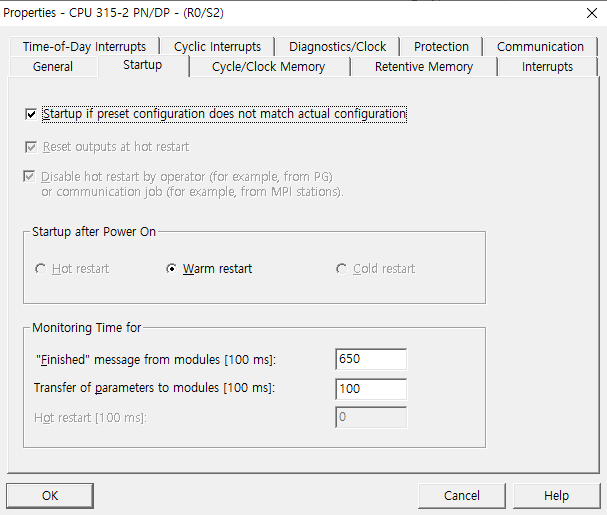This screenshot has height=515, width=607.
Task: Edit Finished message monitoring time field
Action: (x=371, y=359)
